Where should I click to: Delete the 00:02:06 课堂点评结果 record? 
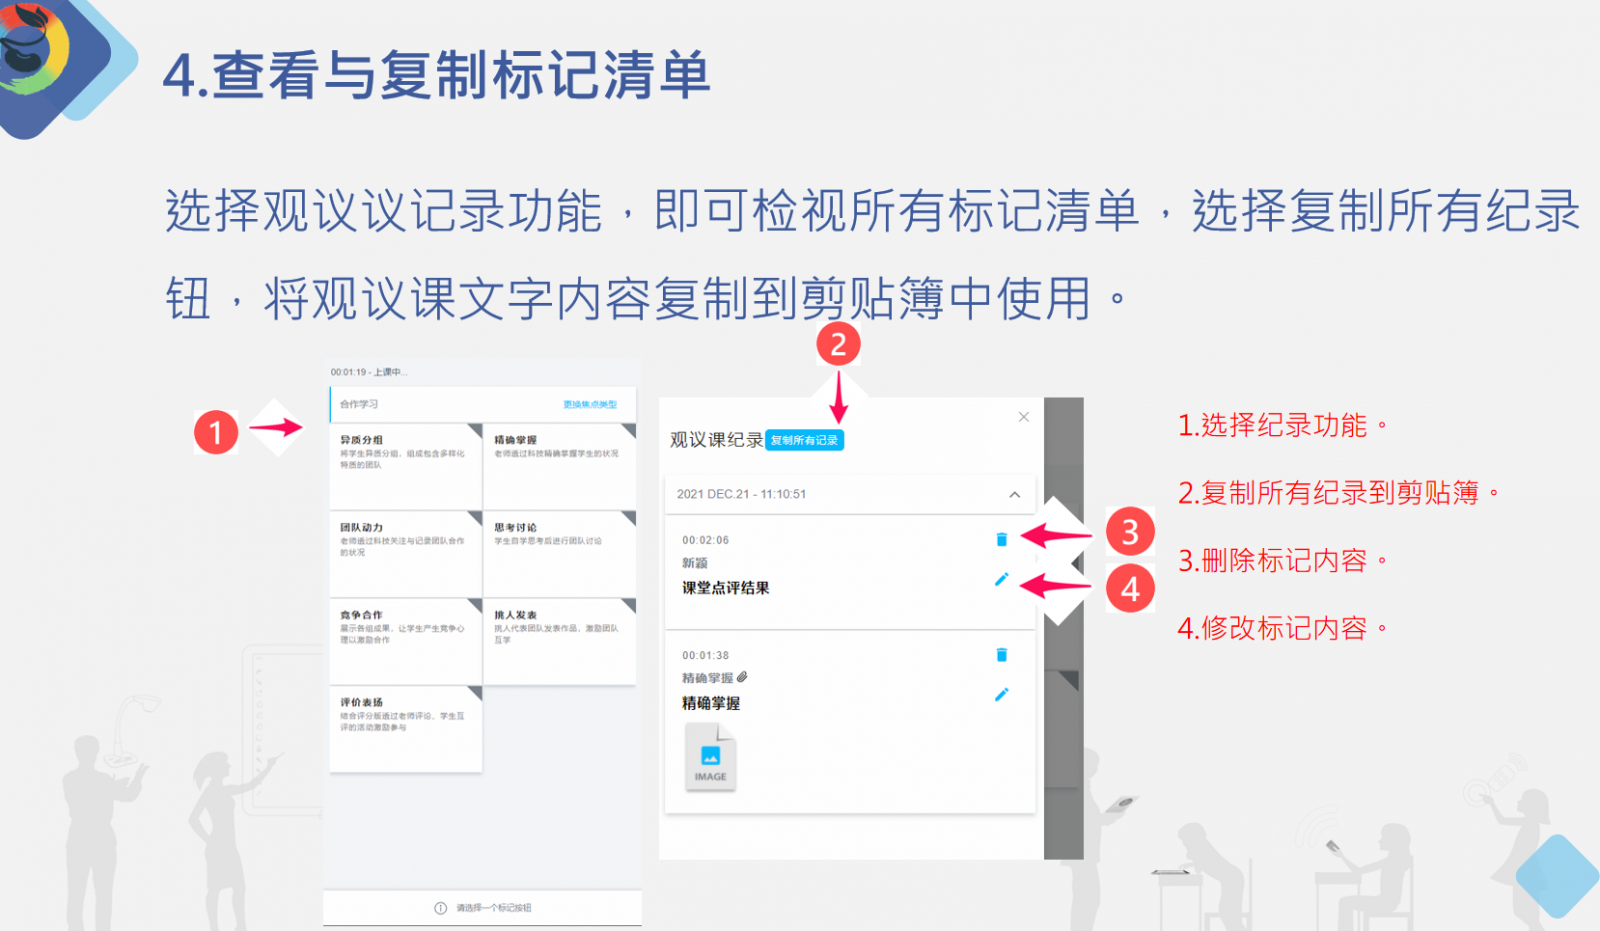click(1001, 540)
